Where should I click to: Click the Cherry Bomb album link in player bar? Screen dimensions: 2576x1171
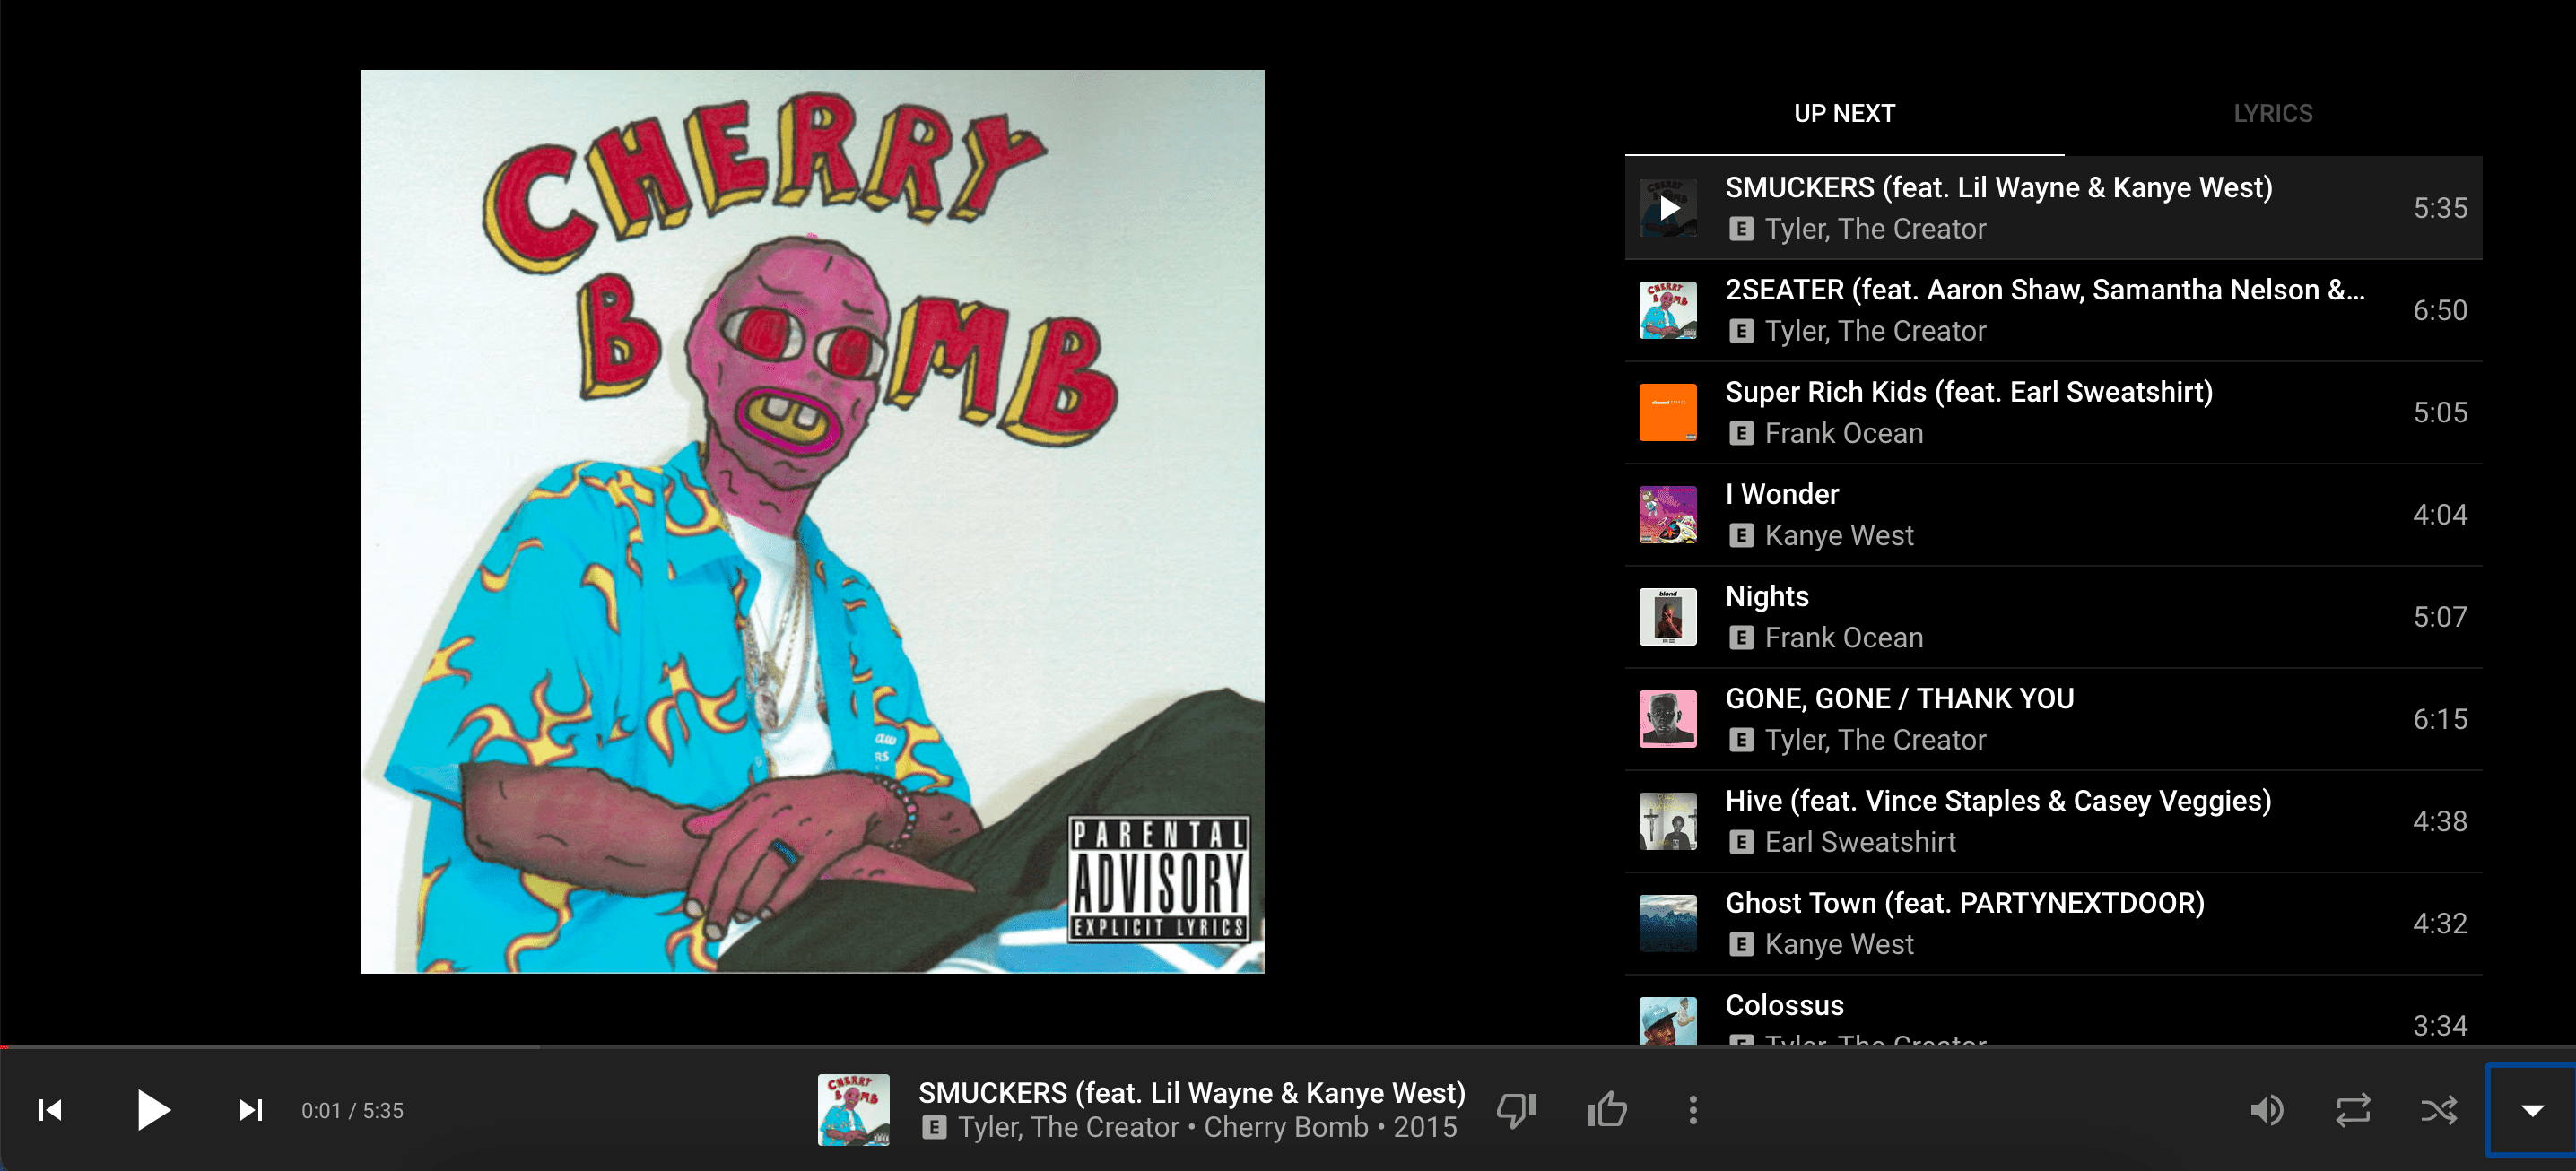pos(1286,1127)
